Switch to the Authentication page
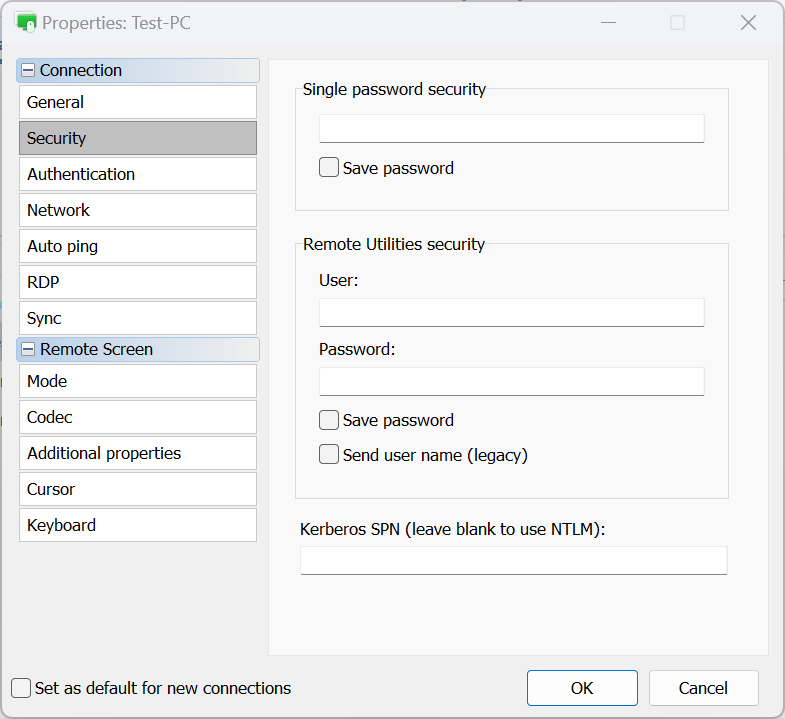 [138, 174]
